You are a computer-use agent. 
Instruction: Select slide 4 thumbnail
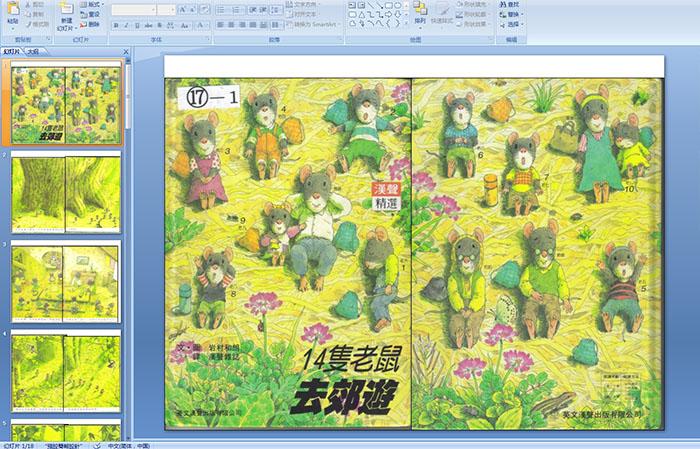point(66,371)
